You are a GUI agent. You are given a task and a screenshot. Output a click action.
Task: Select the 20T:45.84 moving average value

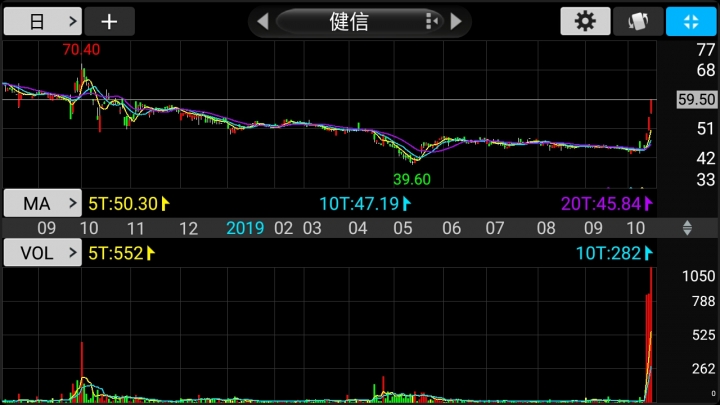click(607, 203)
